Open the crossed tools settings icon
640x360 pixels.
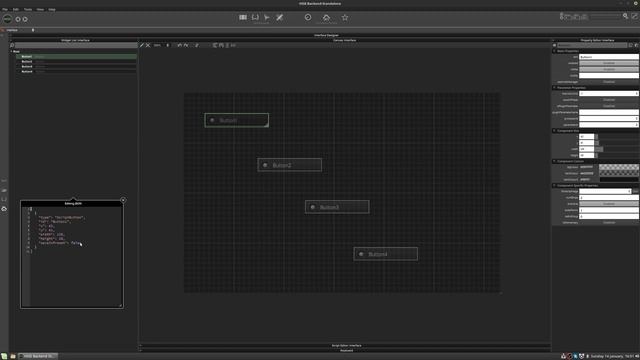point(280,17)
